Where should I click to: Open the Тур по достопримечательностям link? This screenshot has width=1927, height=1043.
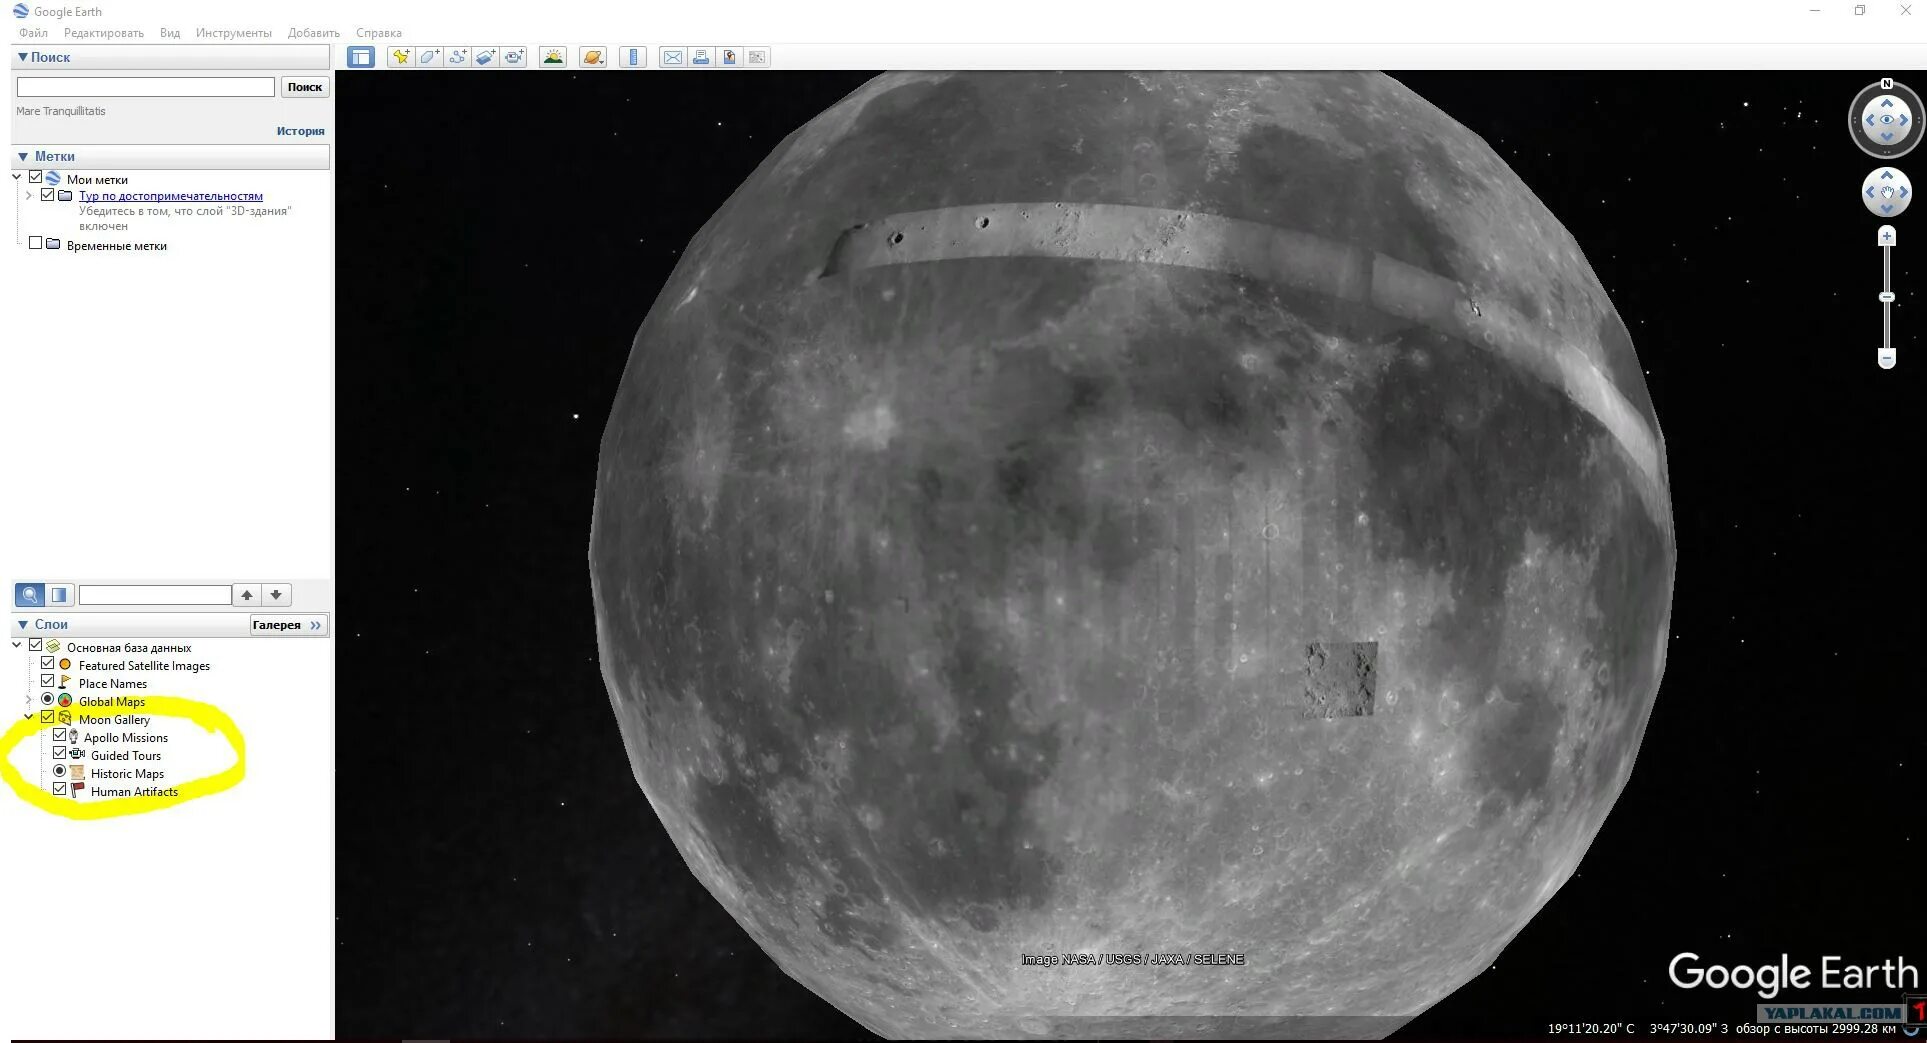(x=171, y=196)
